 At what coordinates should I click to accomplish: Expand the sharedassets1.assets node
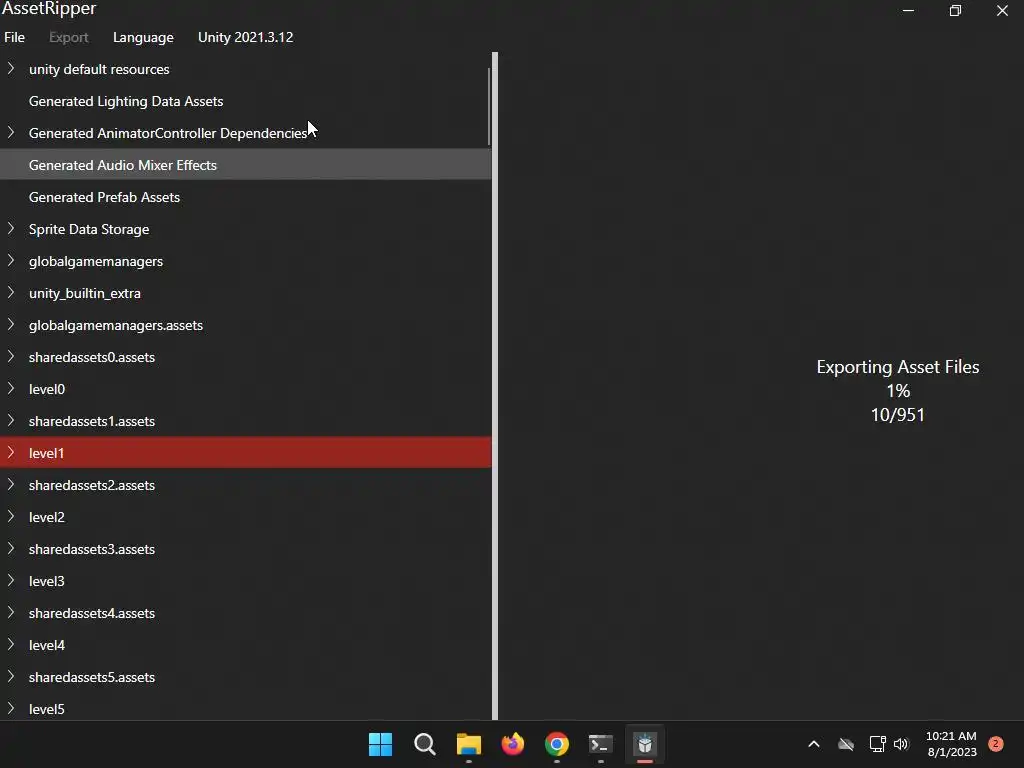(10, 420)
